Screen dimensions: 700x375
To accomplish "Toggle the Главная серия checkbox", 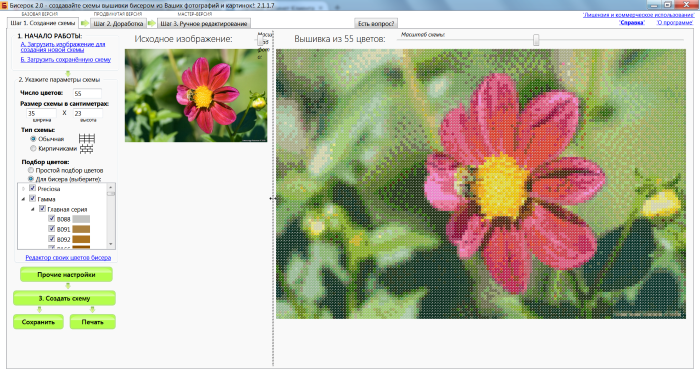I will point(42,209).
